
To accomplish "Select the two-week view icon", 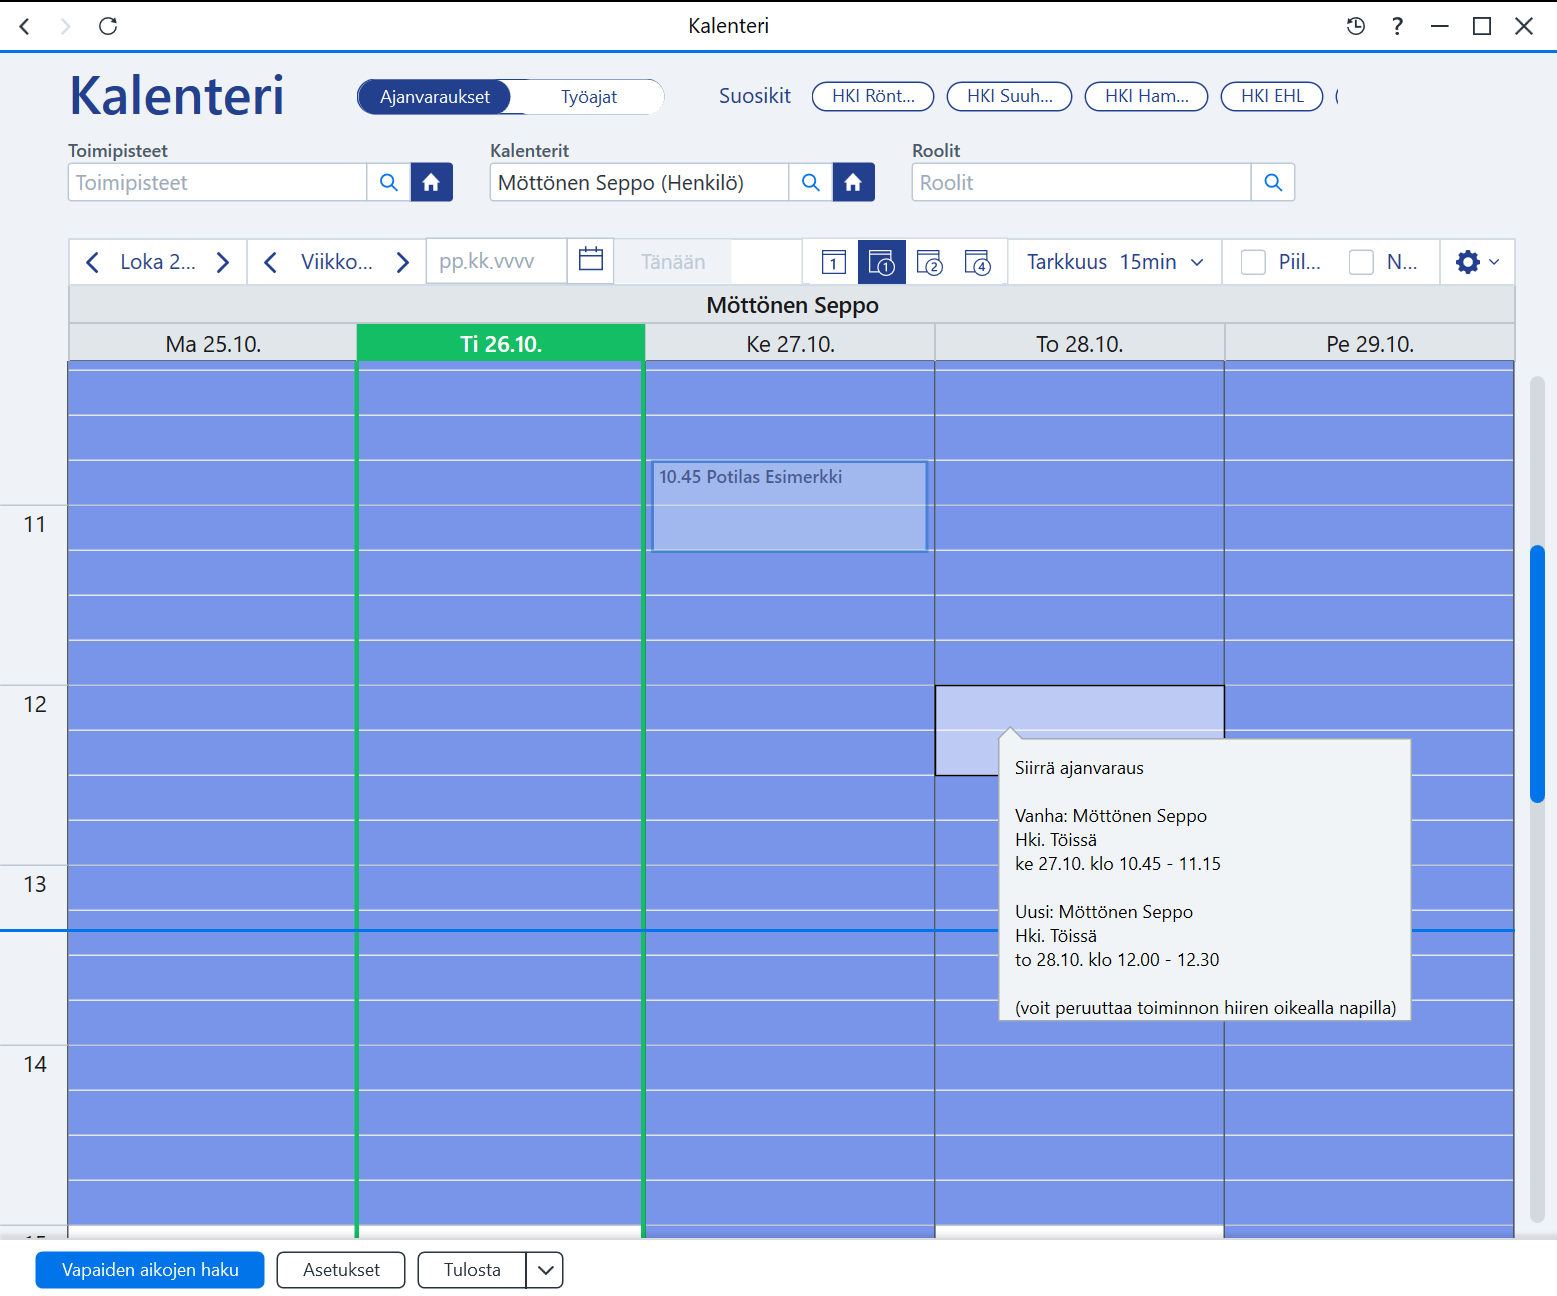I will (930, 262).
